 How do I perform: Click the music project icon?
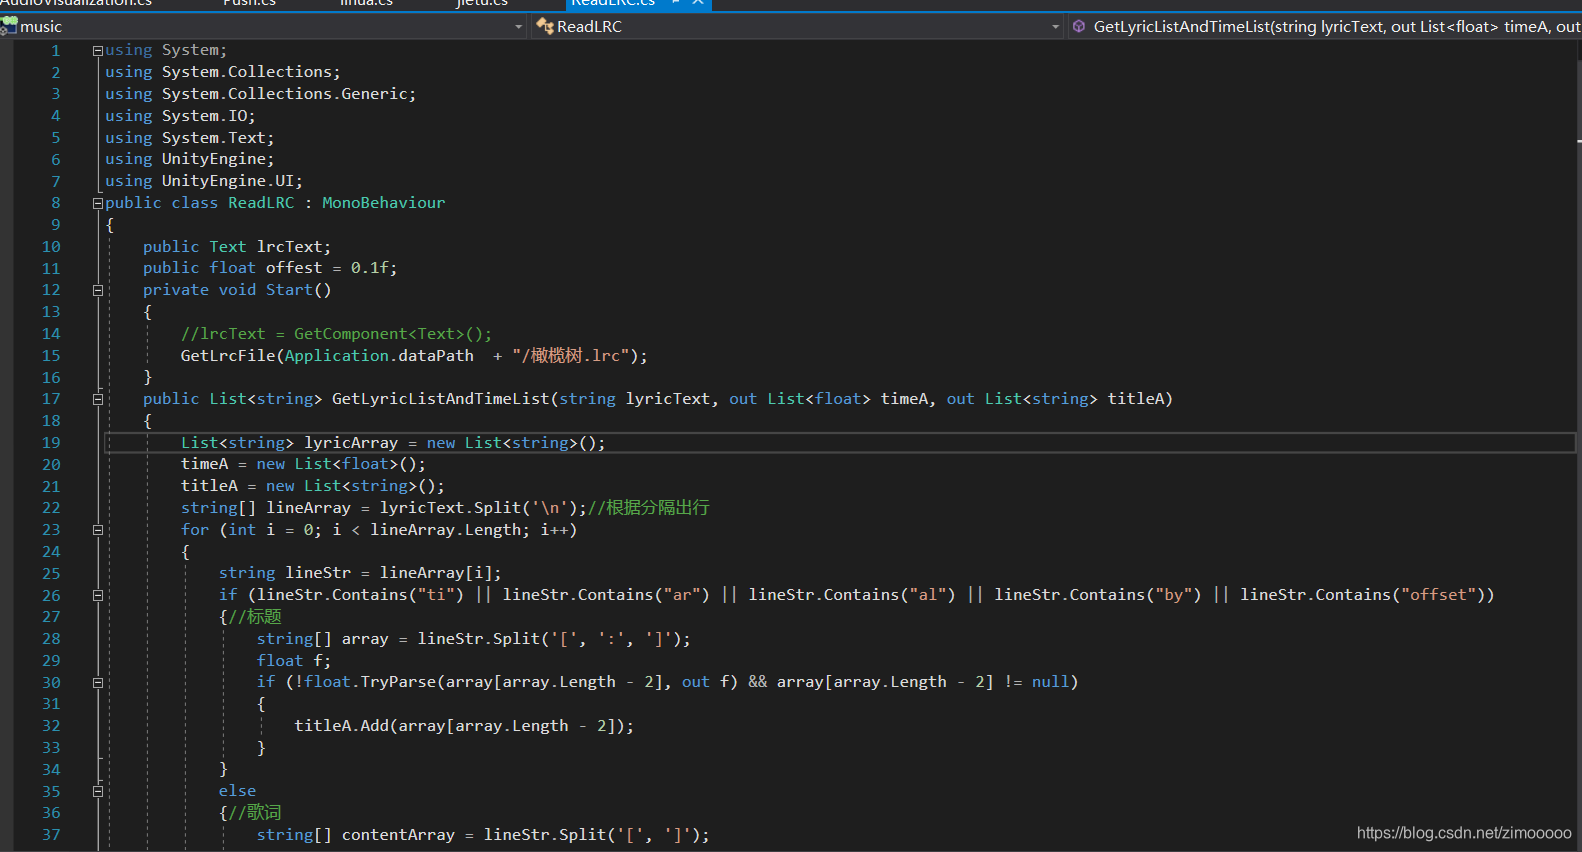point(9,26)
